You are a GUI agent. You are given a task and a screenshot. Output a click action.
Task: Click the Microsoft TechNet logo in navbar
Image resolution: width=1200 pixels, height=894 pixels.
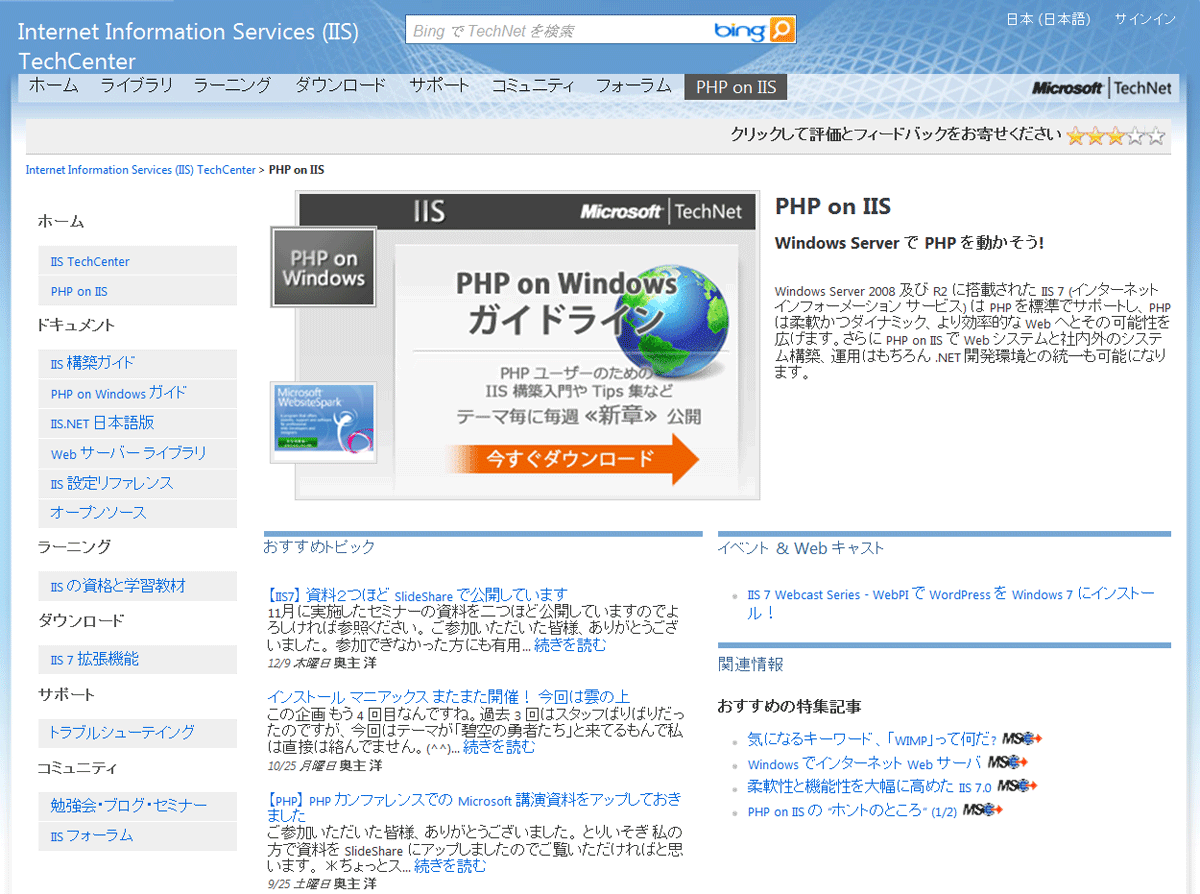(x=1102, y=88)
